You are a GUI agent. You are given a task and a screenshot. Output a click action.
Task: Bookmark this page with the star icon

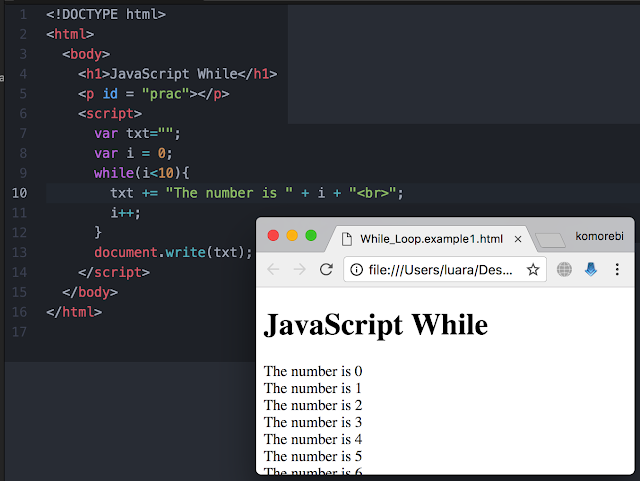[x=533, y=269]
